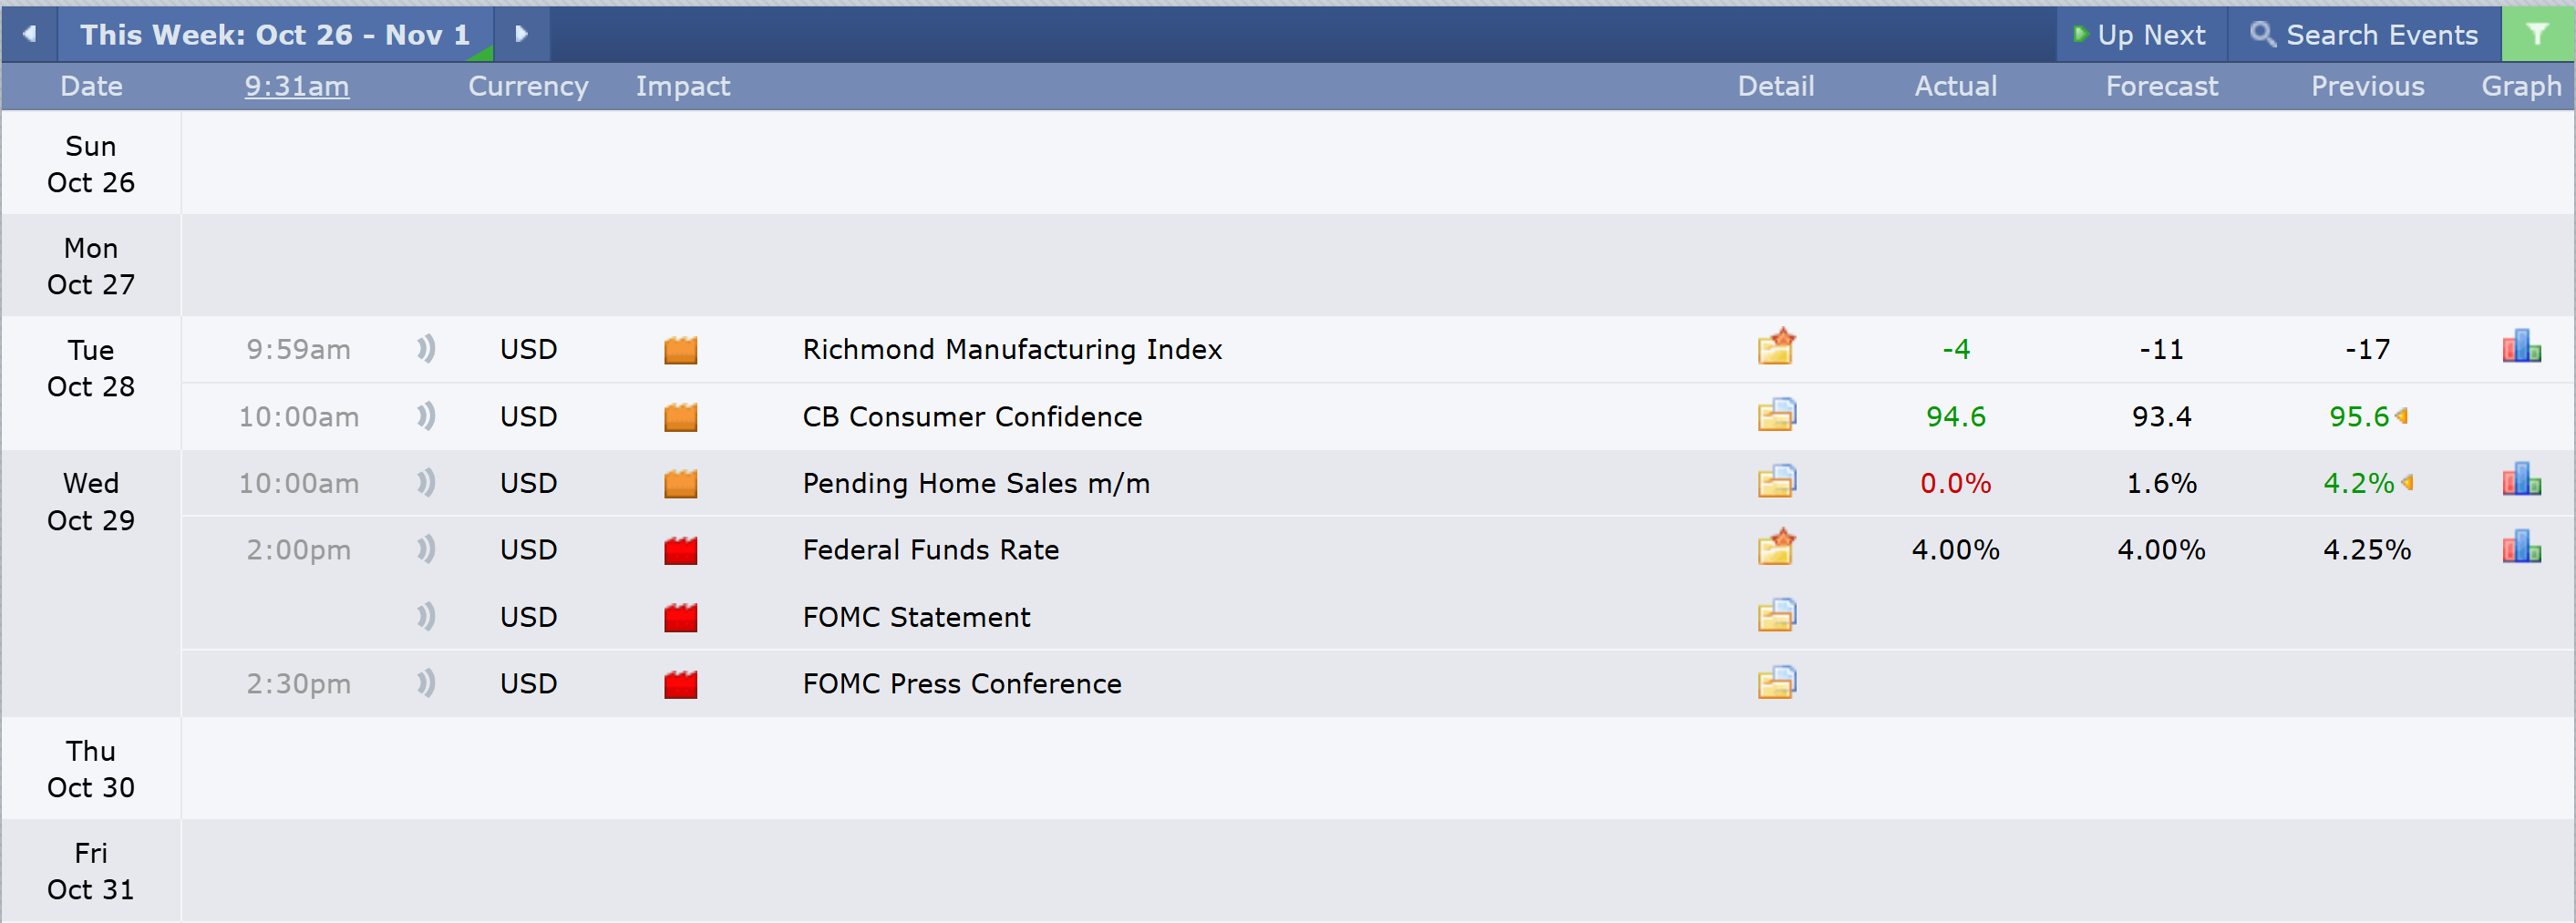2576x923 pixels.
Task: Show graph for Federal Funds Rate
Action: tap(2521, 548)
